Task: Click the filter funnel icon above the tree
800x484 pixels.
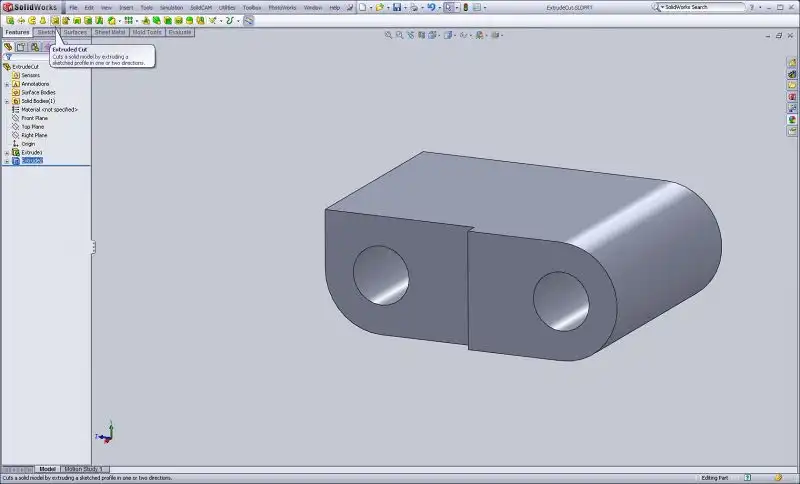Action: (x=8, y=57)
